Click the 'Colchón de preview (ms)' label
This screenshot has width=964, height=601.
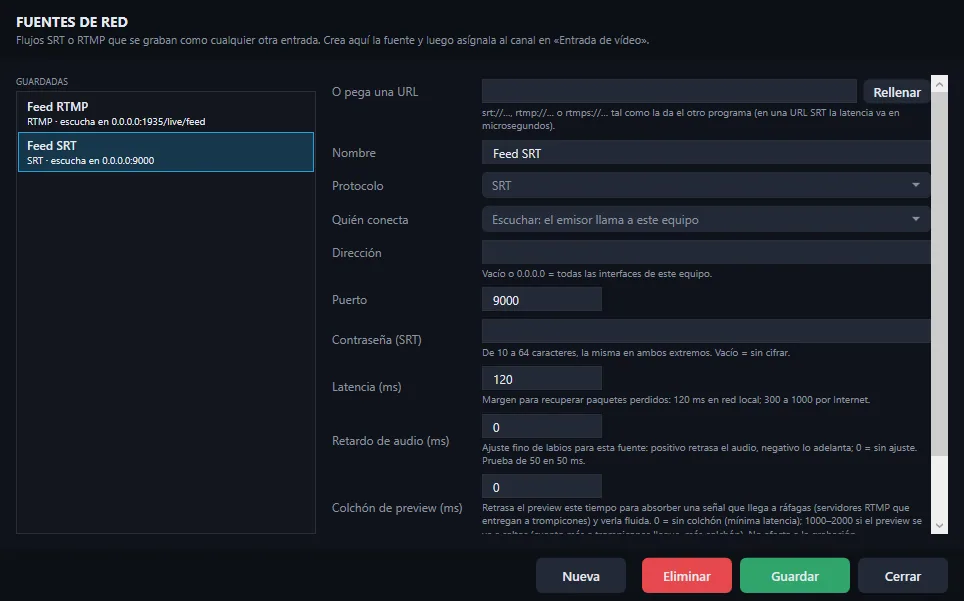(397, 508)
